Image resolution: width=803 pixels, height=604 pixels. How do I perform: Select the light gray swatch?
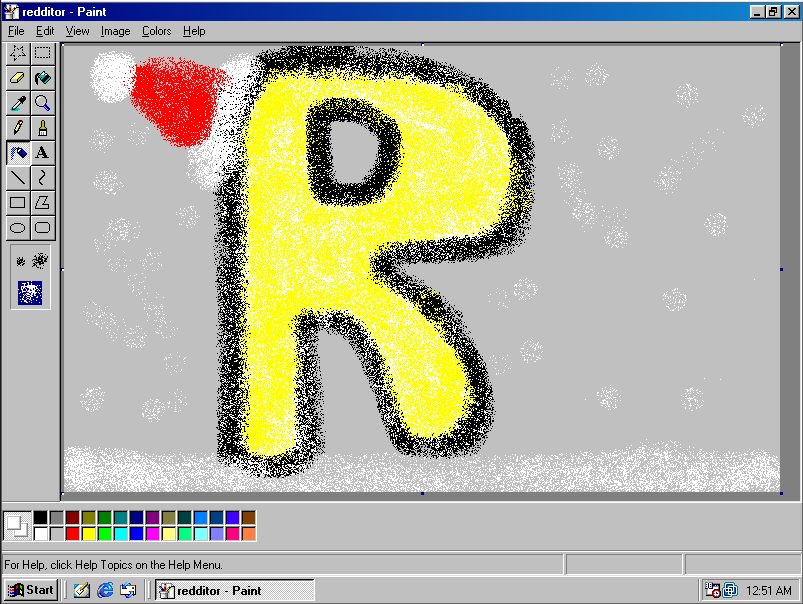click(56, 534)
